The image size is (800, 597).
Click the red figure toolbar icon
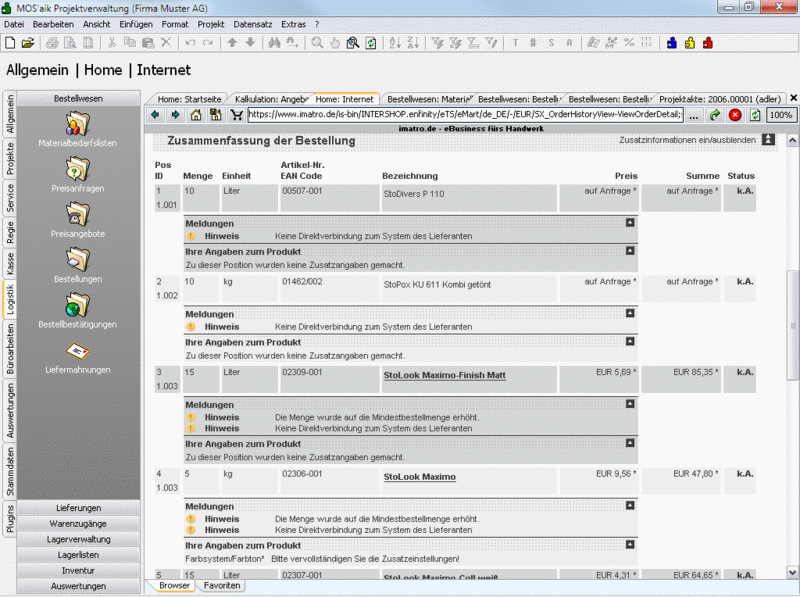click(x=708, y=43)
